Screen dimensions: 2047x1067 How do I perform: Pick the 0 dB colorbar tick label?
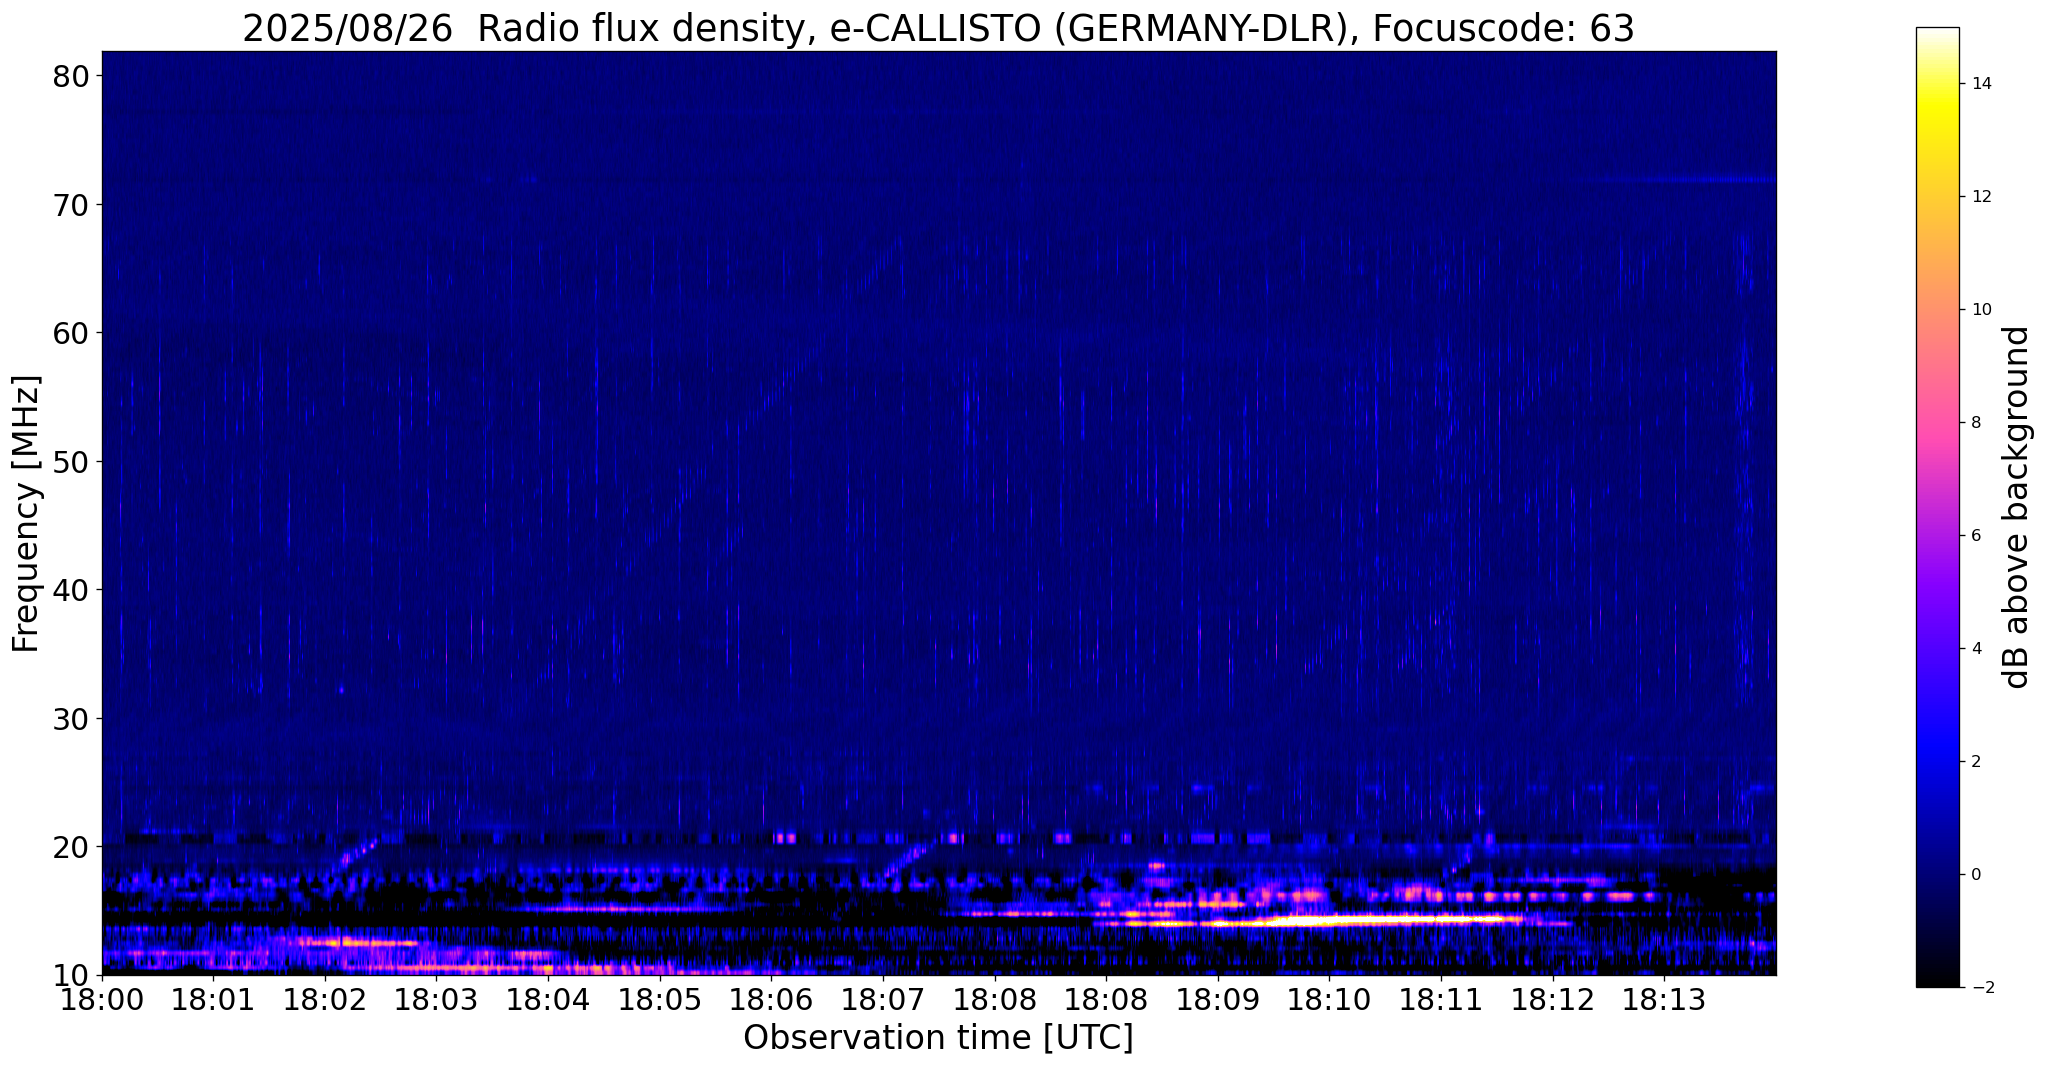pyautogui.click(x=1976, y=875)
